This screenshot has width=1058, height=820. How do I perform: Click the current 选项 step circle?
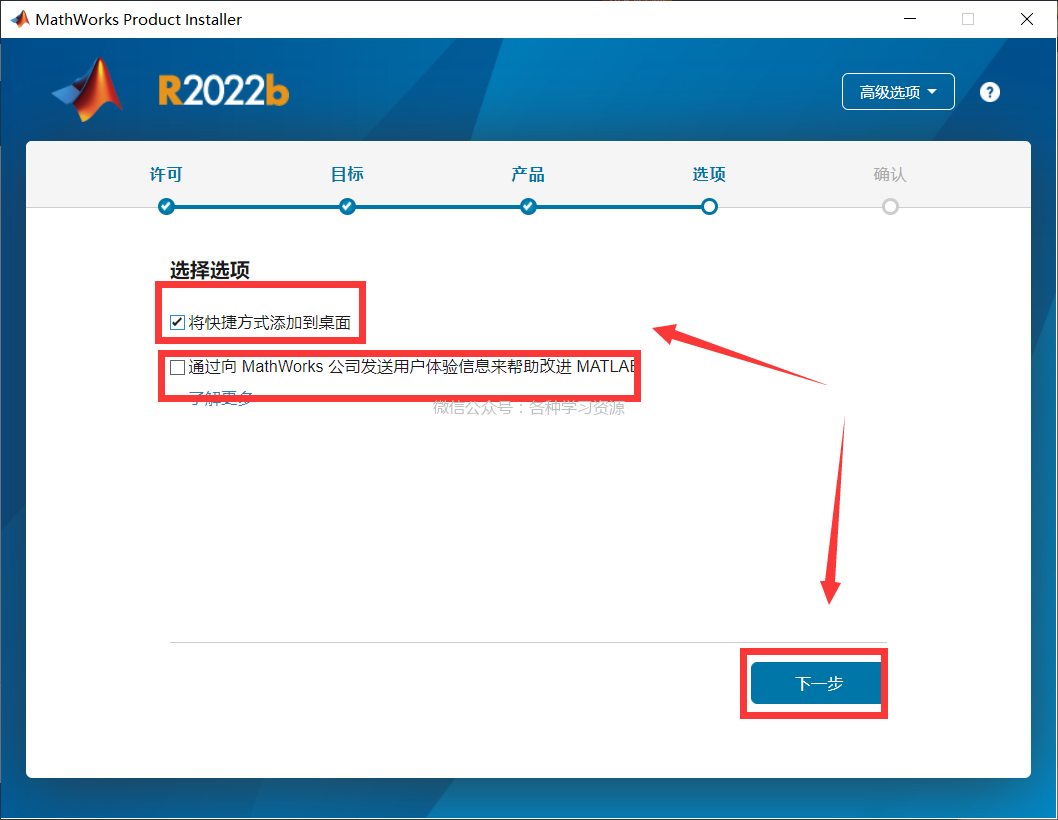click(709, 207)
